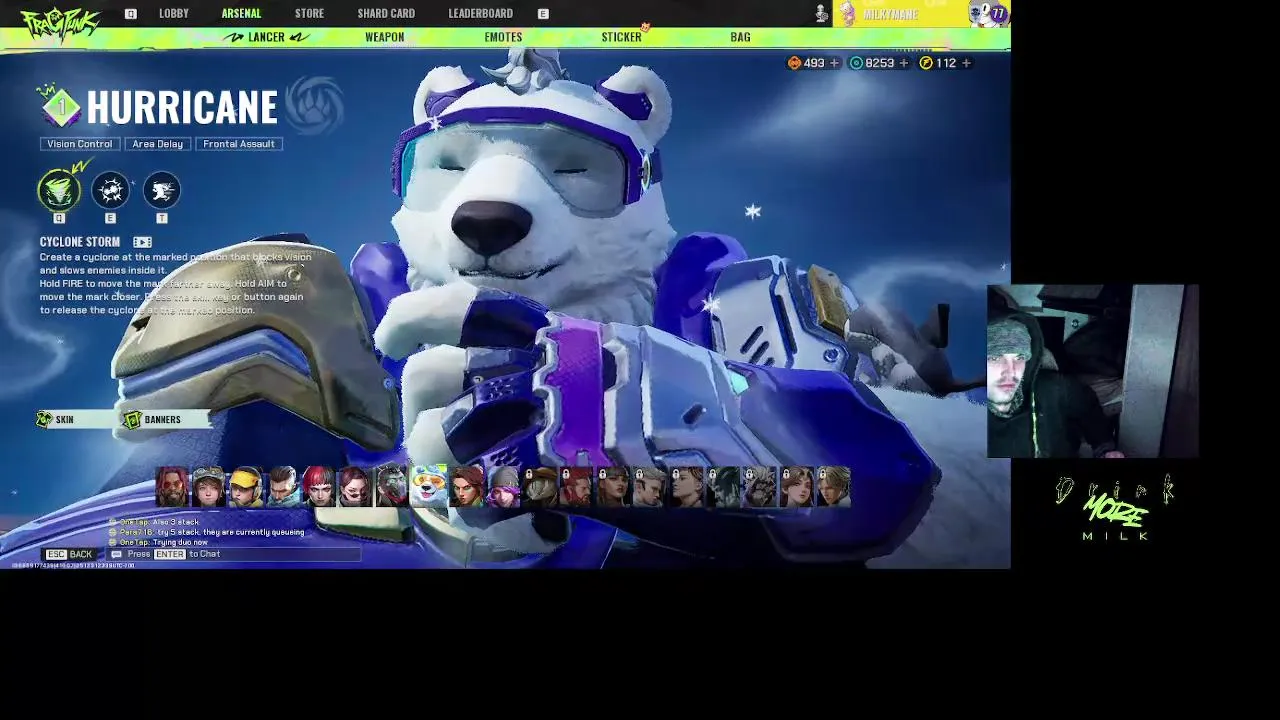Click the Vision Control tag
This screenshot has width=1280, height=720.
[80, 144]
